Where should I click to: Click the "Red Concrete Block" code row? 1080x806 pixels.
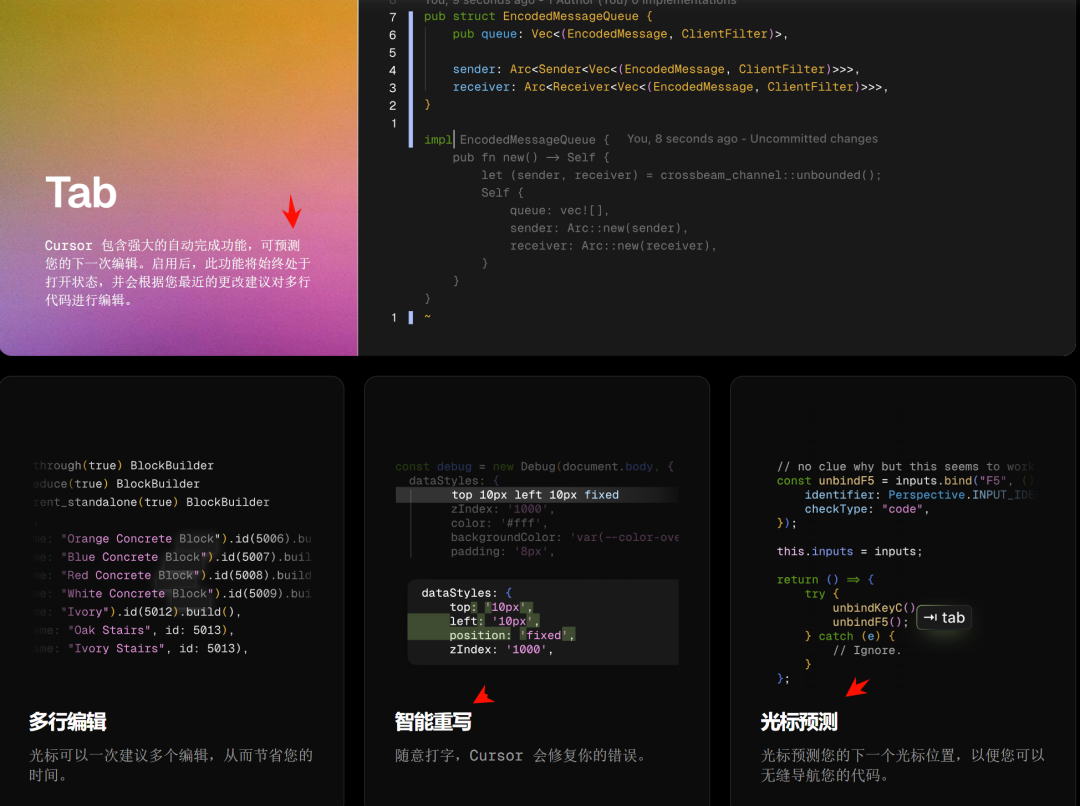pos(172,575)
